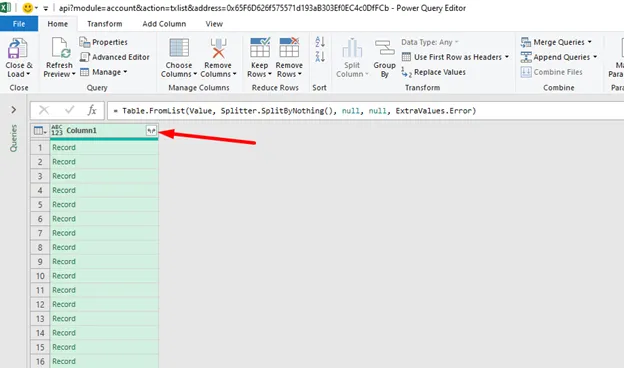Click the ABC123 data type icon of Column1

57,130
